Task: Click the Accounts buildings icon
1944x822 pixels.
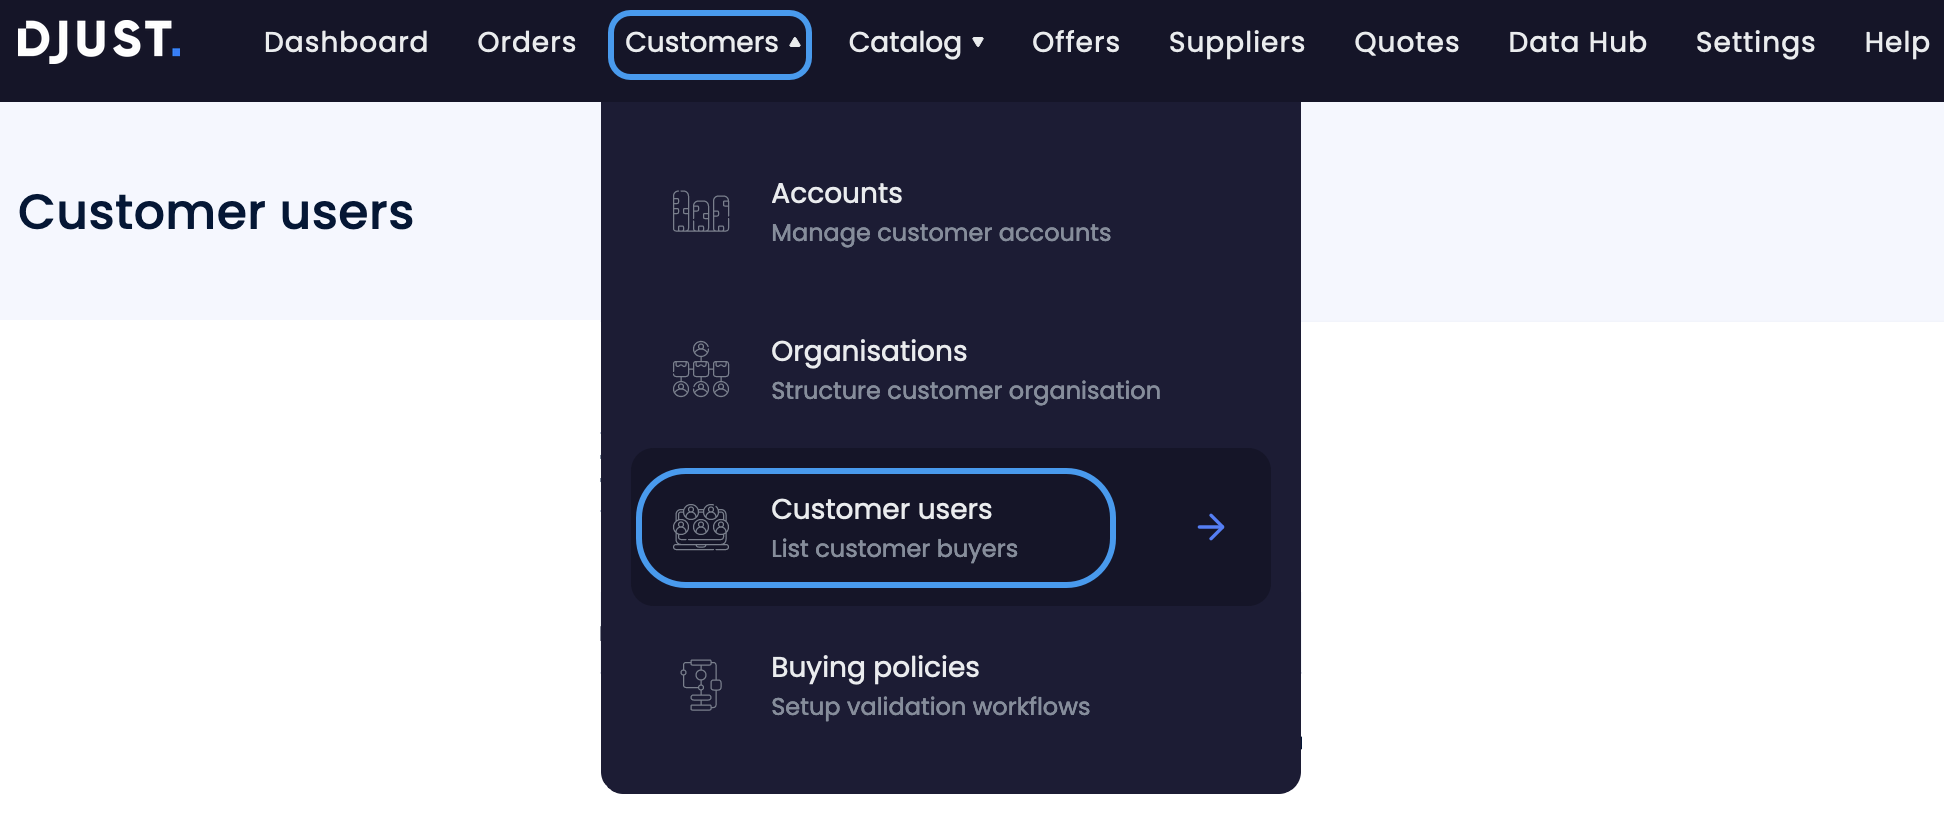Action: pyautogui.click(x=702, y=211)
